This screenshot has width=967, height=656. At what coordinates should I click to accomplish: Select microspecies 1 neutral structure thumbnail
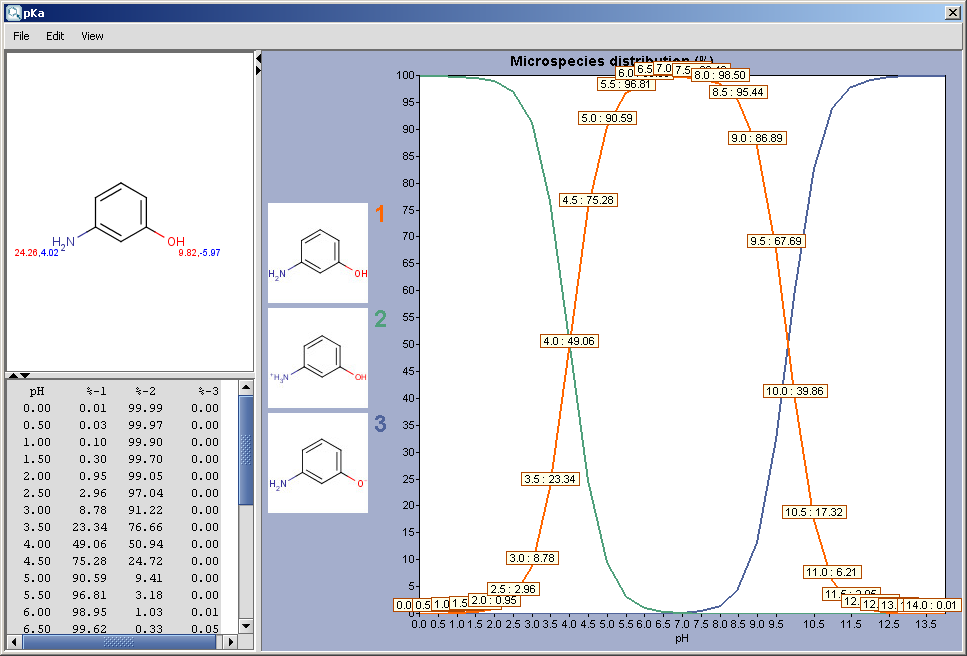[x=317, y=253]
